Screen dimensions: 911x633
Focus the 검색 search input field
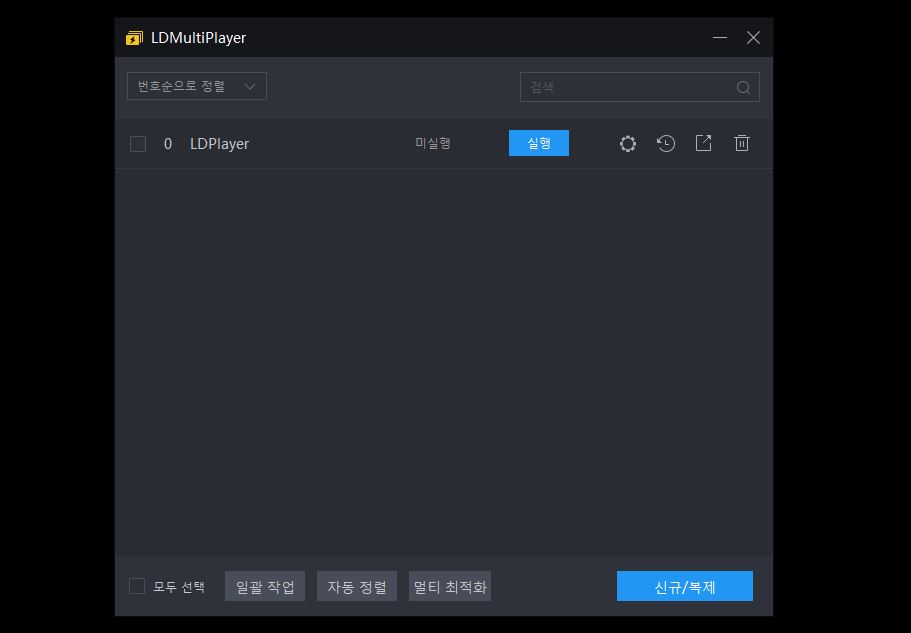coord(640,87)
